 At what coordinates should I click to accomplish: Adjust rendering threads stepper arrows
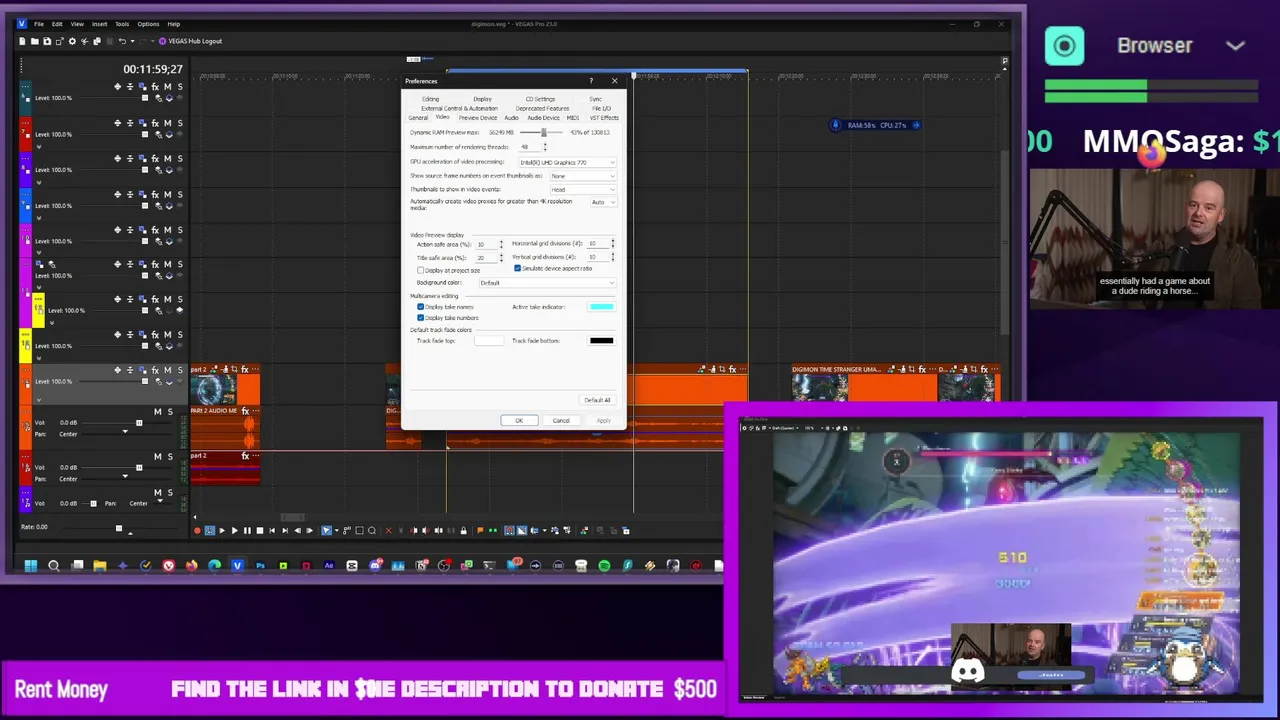545,147
